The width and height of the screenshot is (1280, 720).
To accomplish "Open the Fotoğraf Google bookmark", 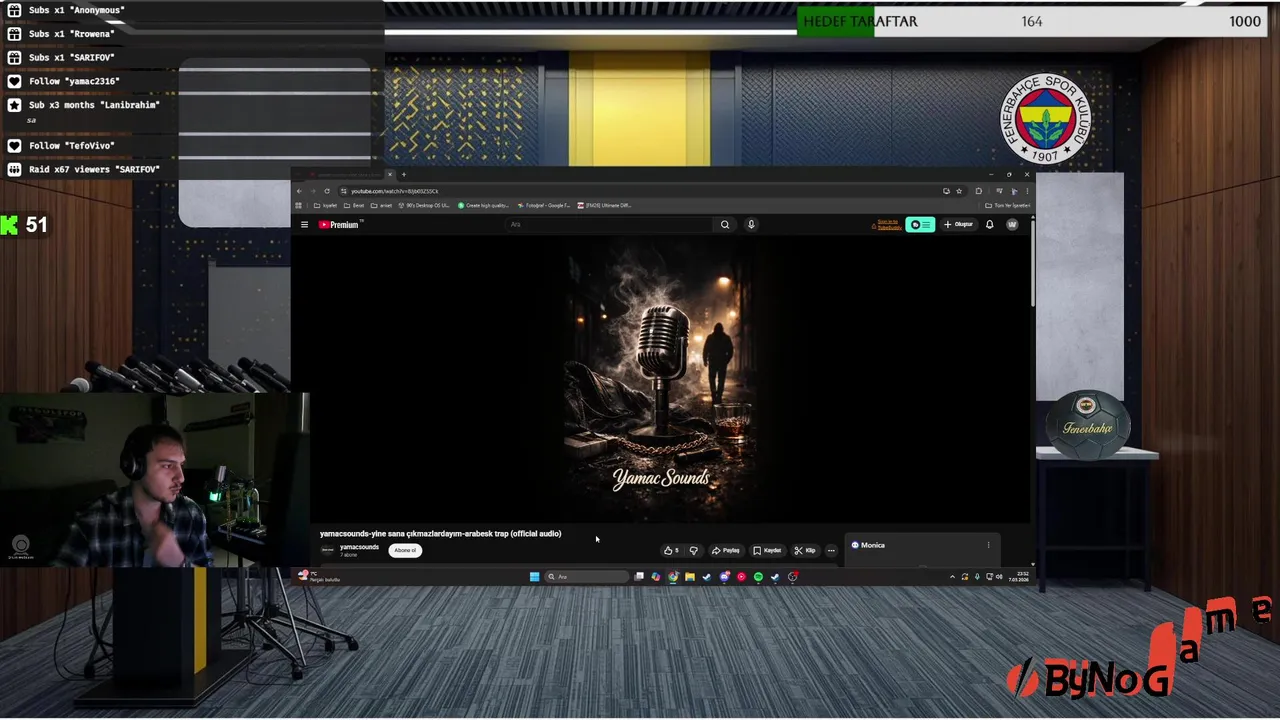I will [544, 205].
